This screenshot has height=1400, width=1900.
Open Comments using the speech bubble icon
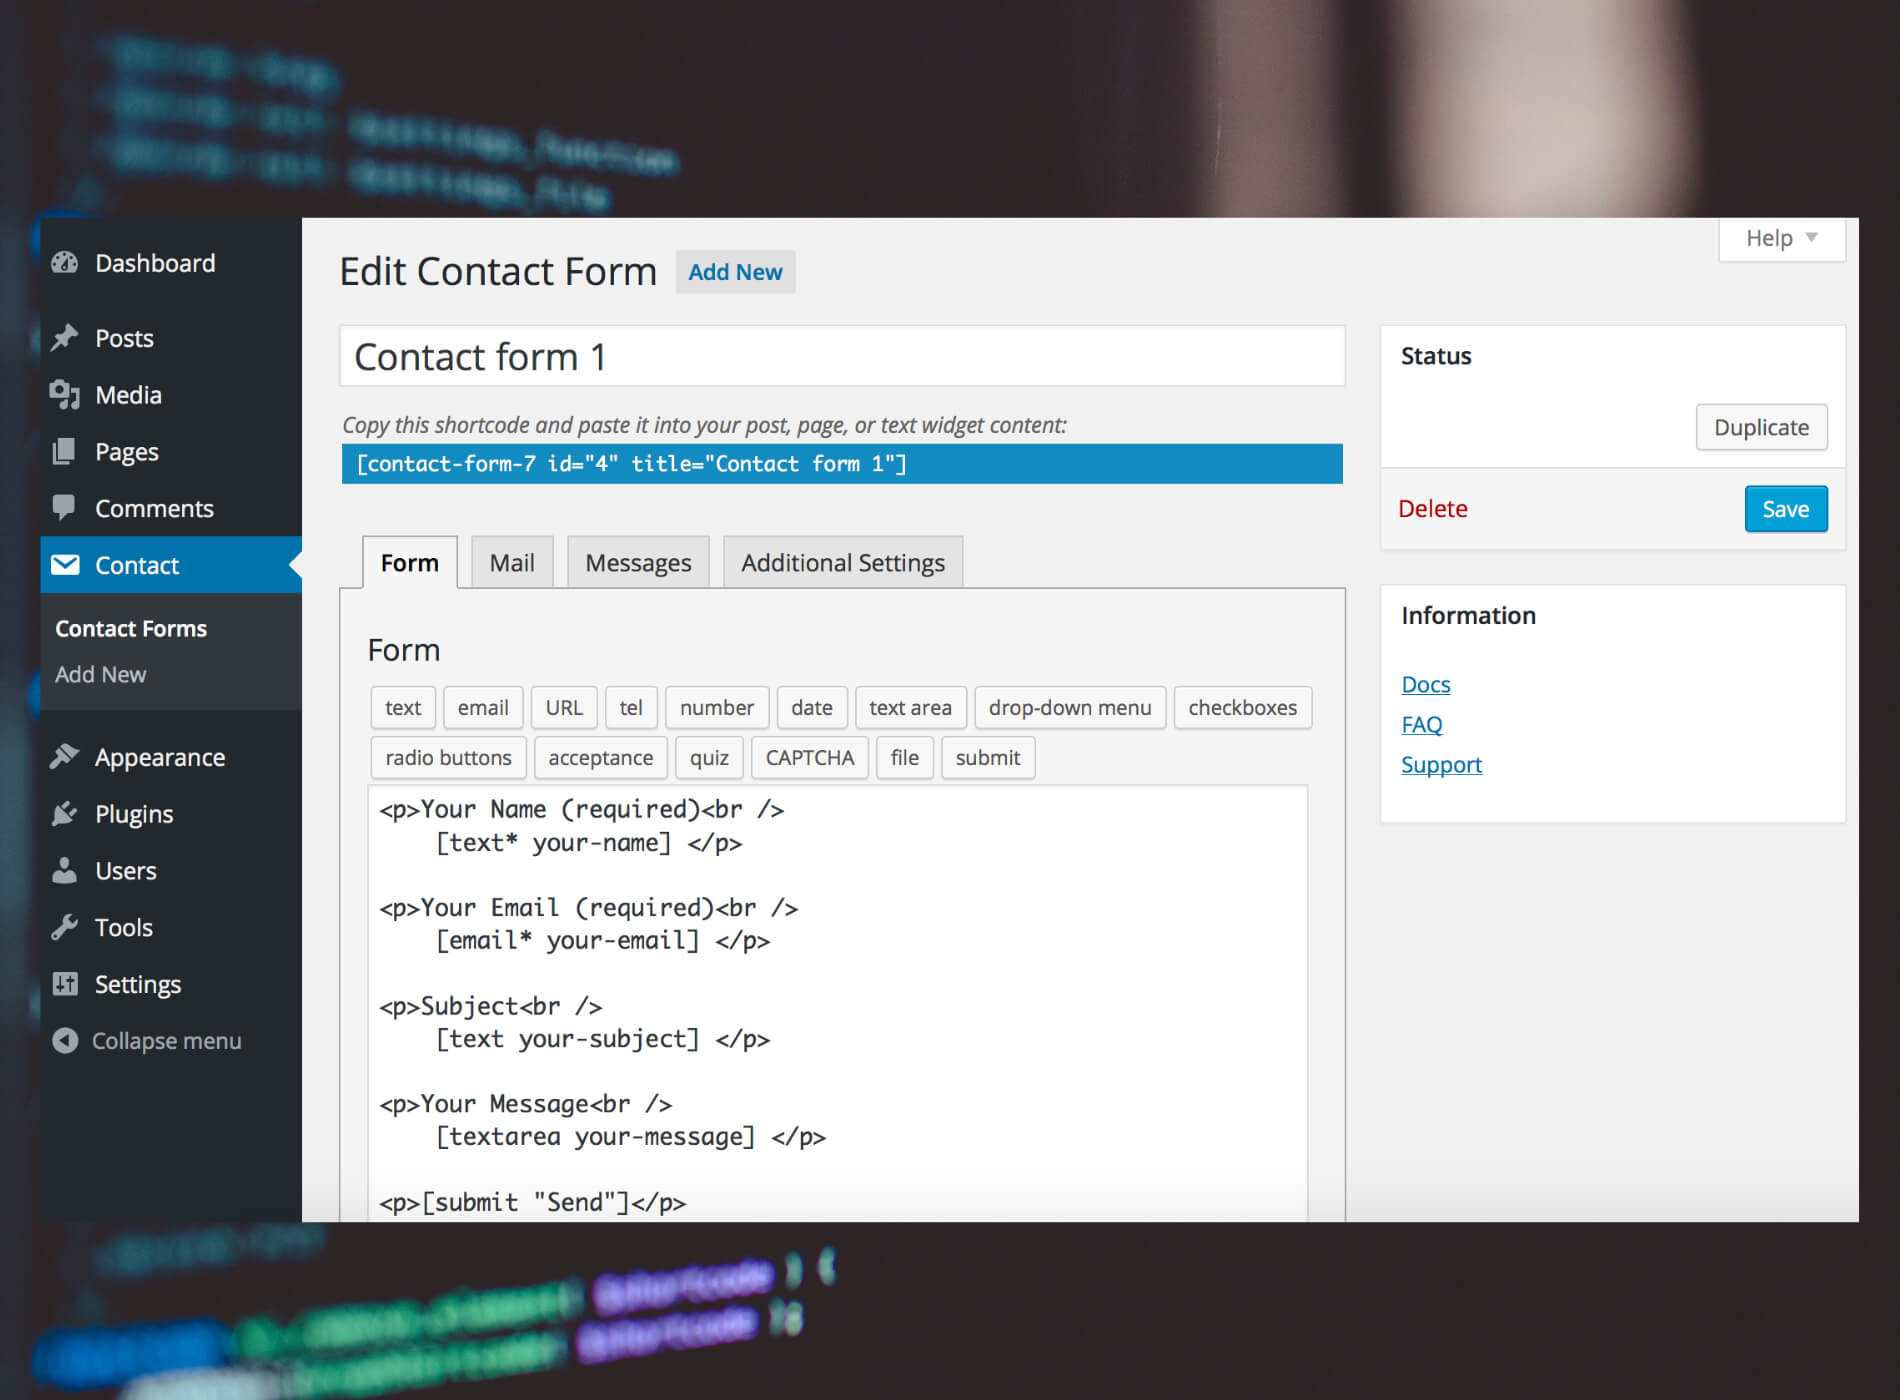pos(64,508)
